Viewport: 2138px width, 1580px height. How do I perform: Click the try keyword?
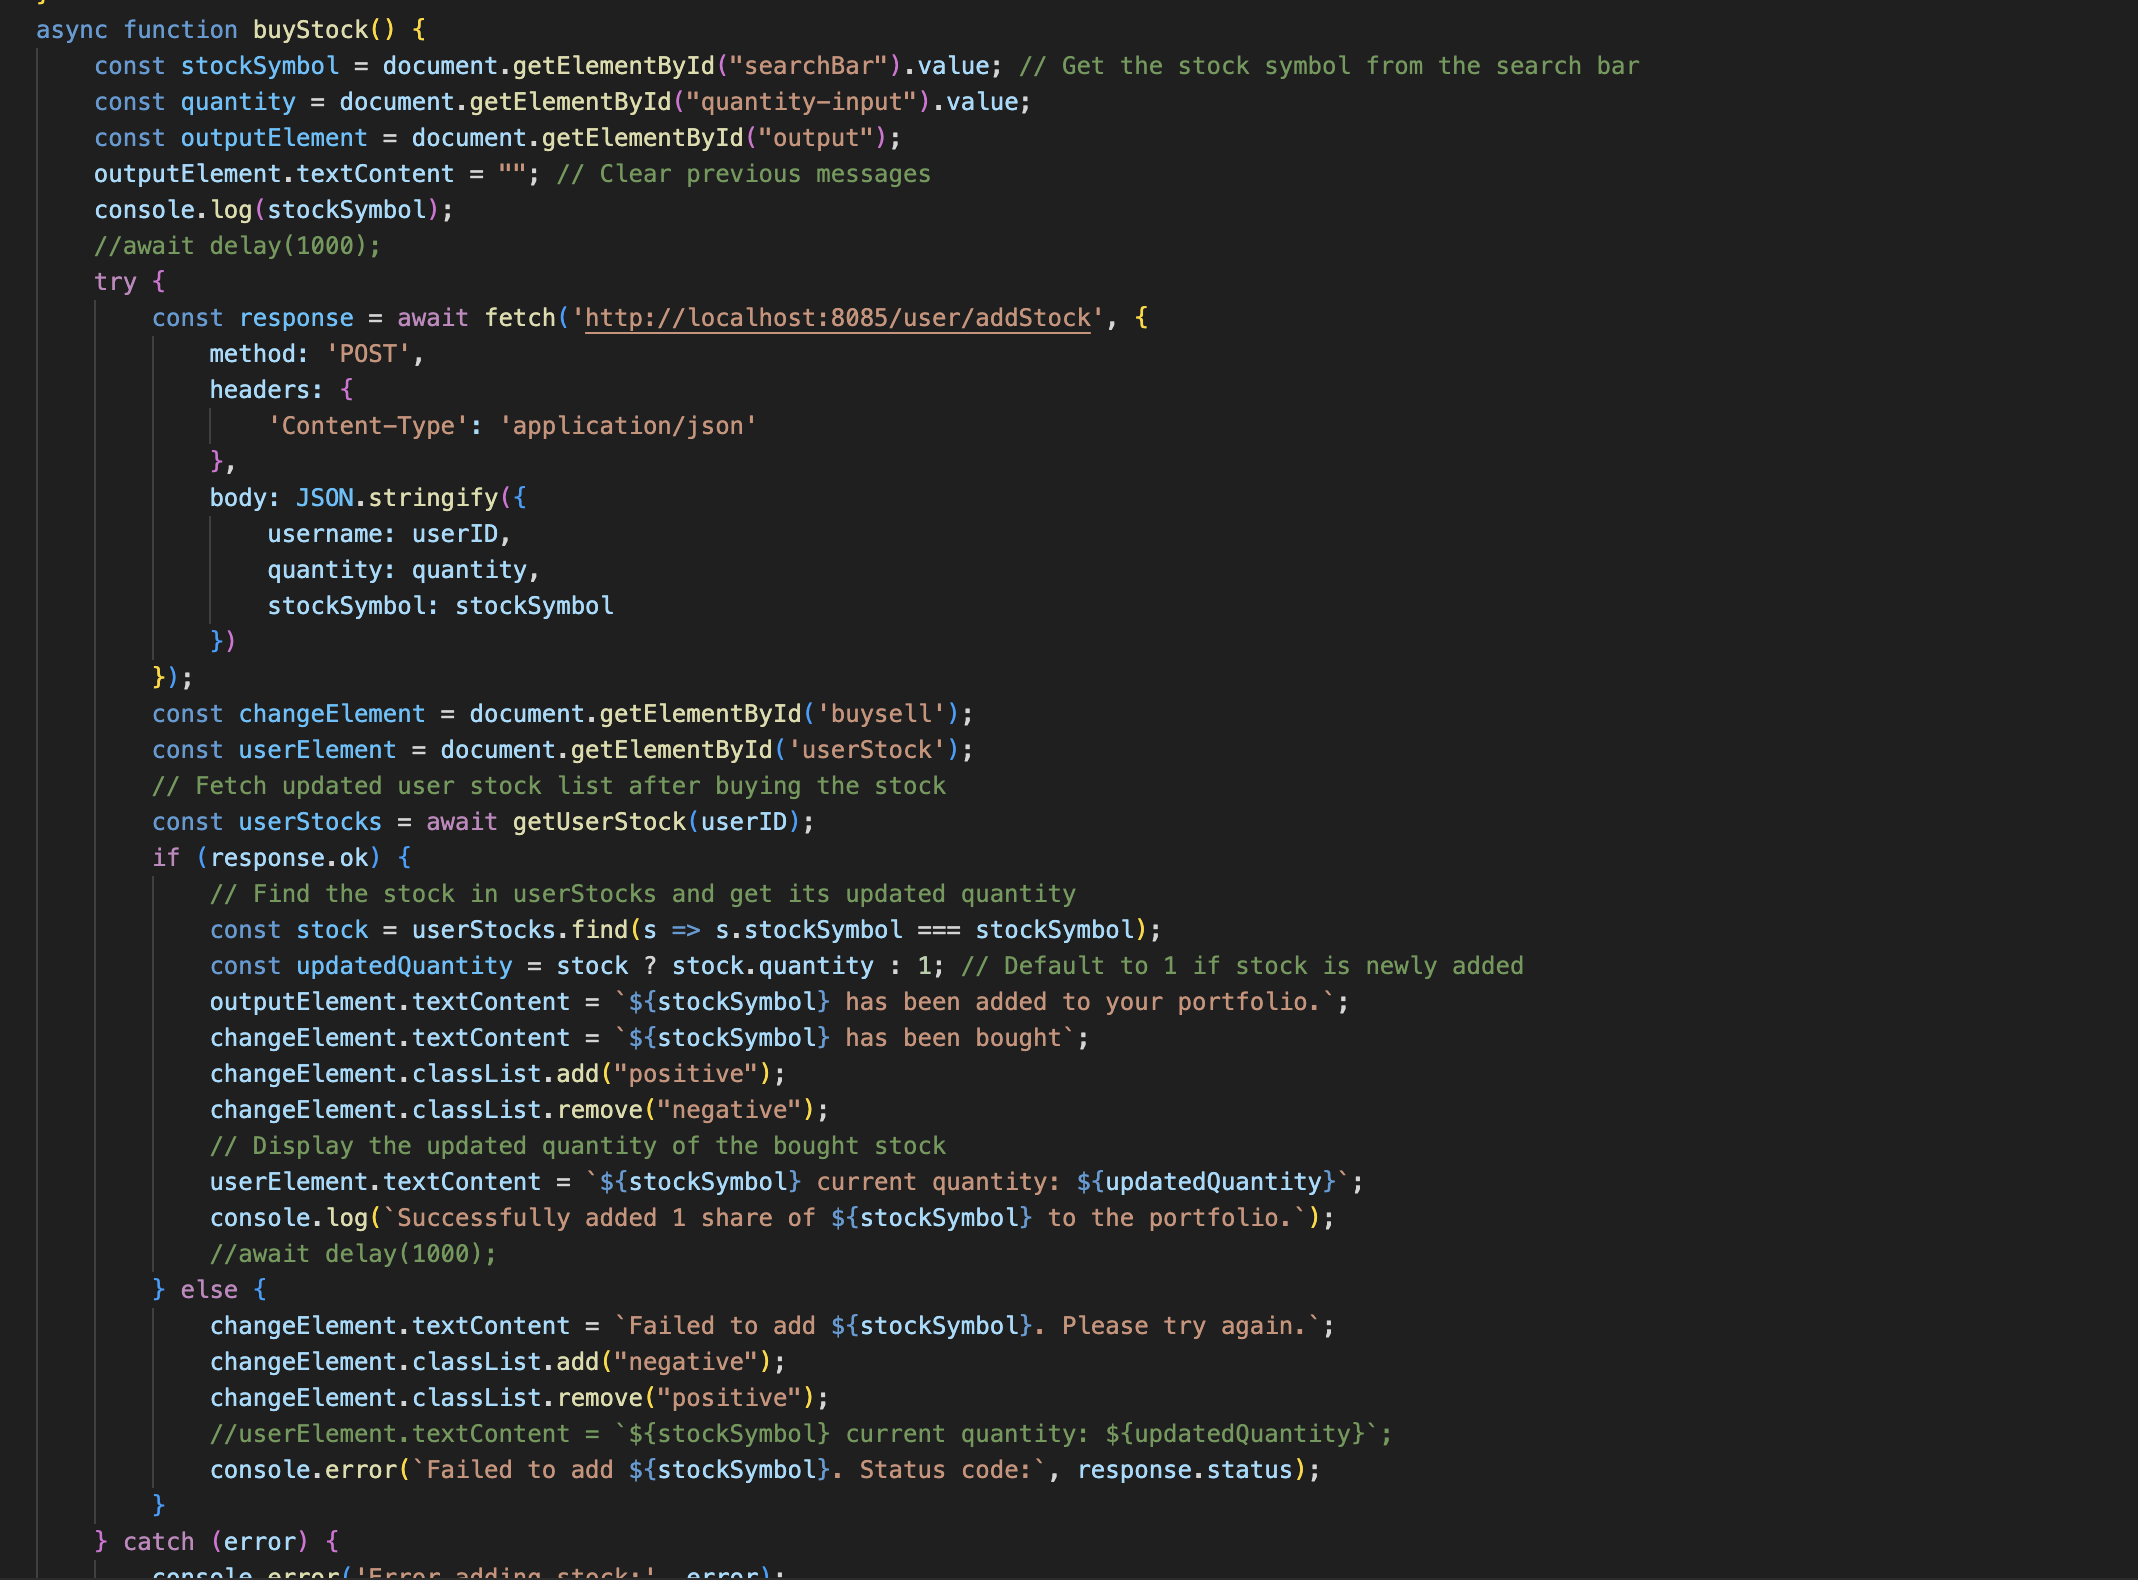coord(115,282)
